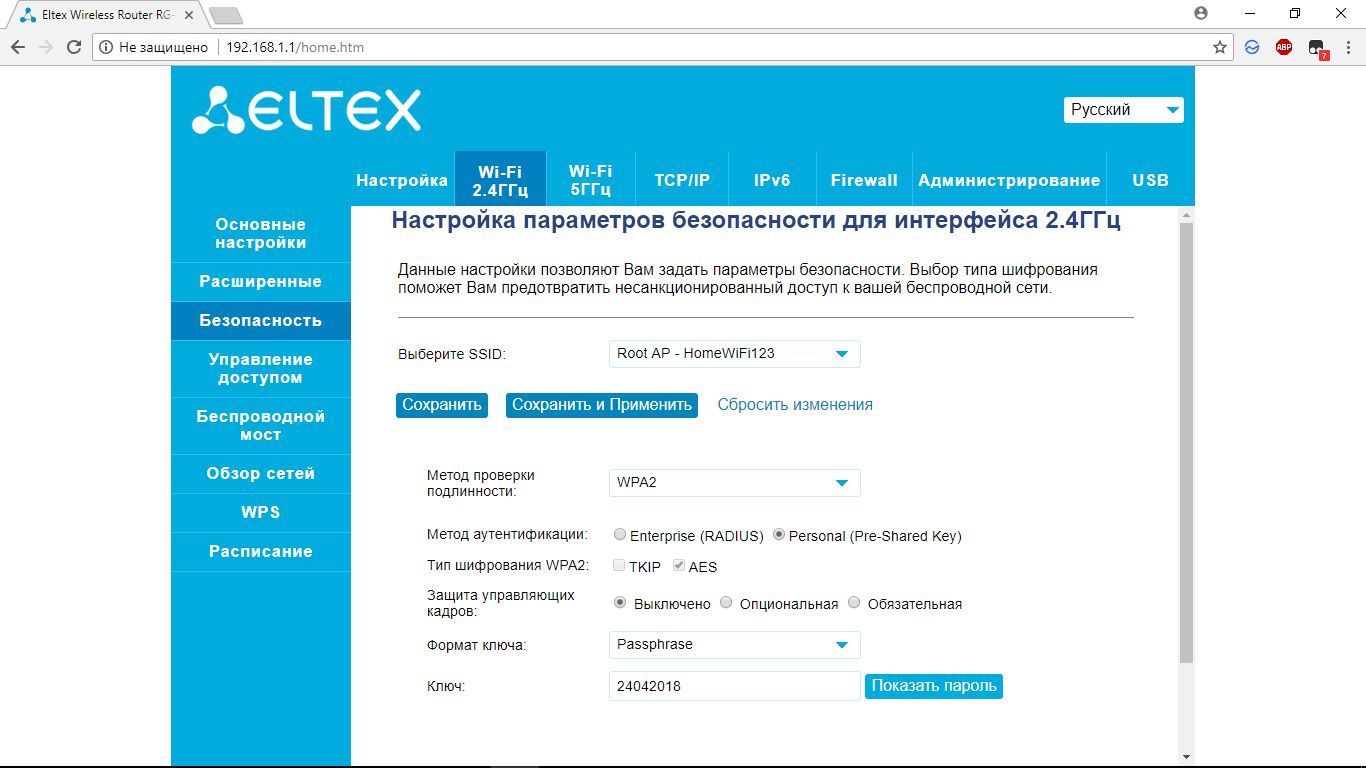Click the Chrome profile avatar icon
1366x768 pixels.
[1201, 13]
